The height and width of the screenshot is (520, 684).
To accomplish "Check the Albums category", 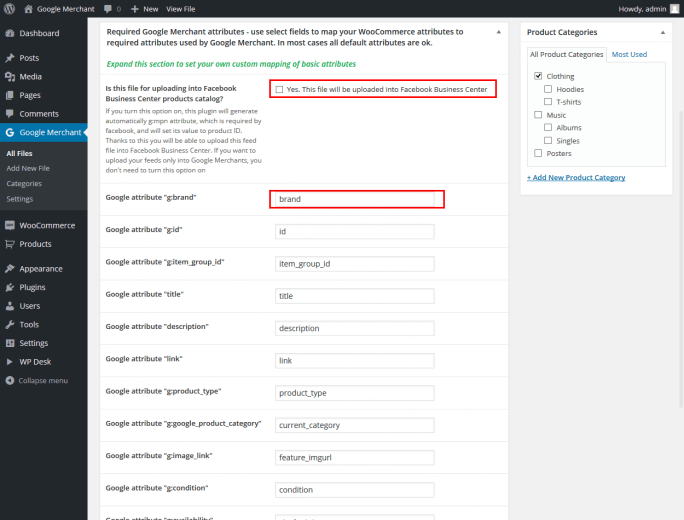I will pyautogui.click(x=548, y=127).
